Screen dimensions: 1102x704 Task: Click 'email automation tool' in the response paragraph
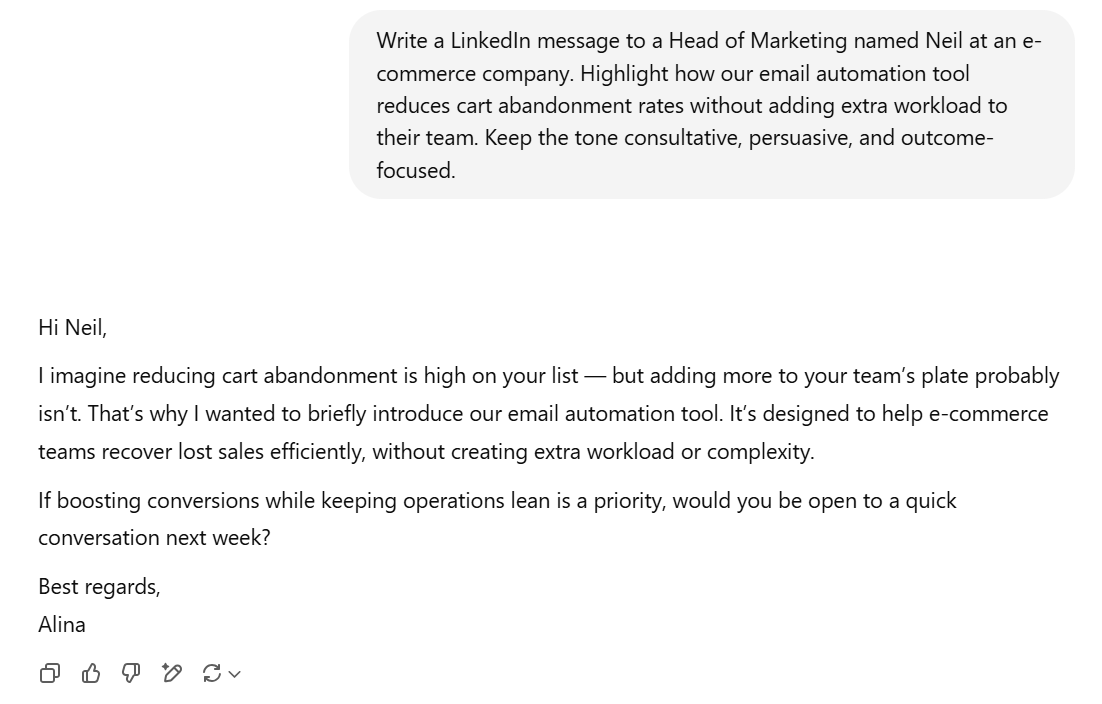click(614, 414)
